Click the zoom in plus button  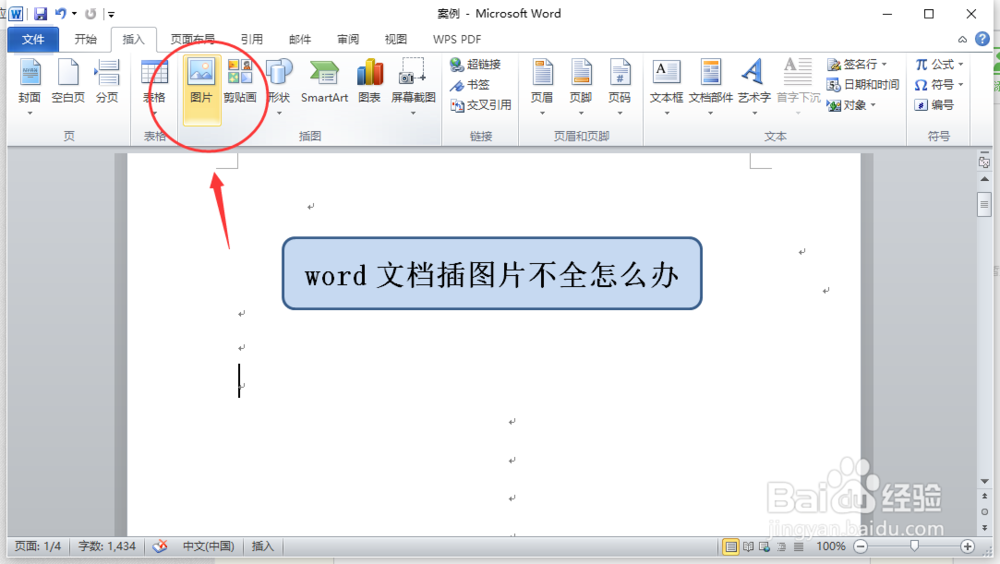point(967,546)
